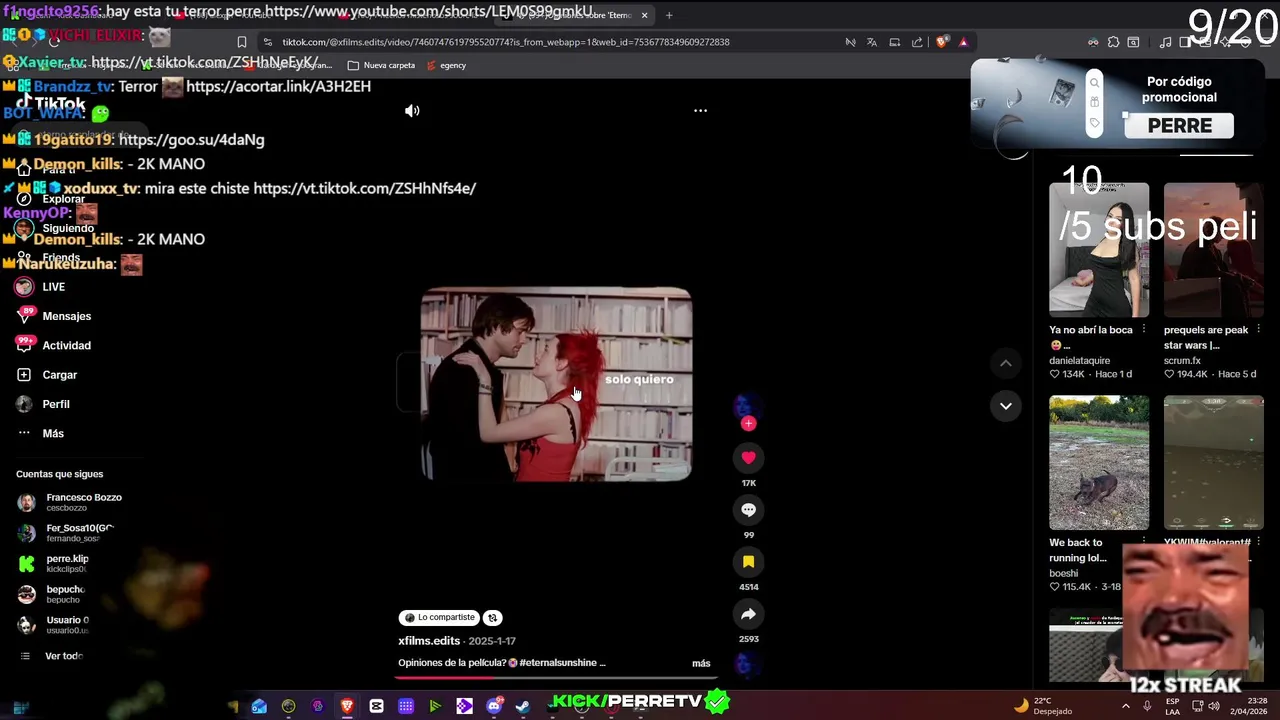Open bepuche followed account
This screenshot has height=720, width=1280.
click(51, 594)
